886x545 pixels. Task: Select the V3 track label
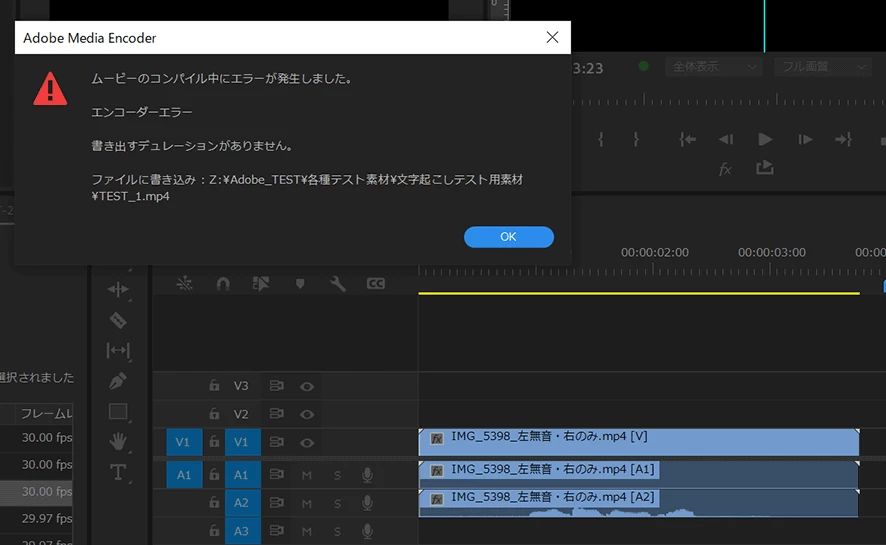click(241, 386)
